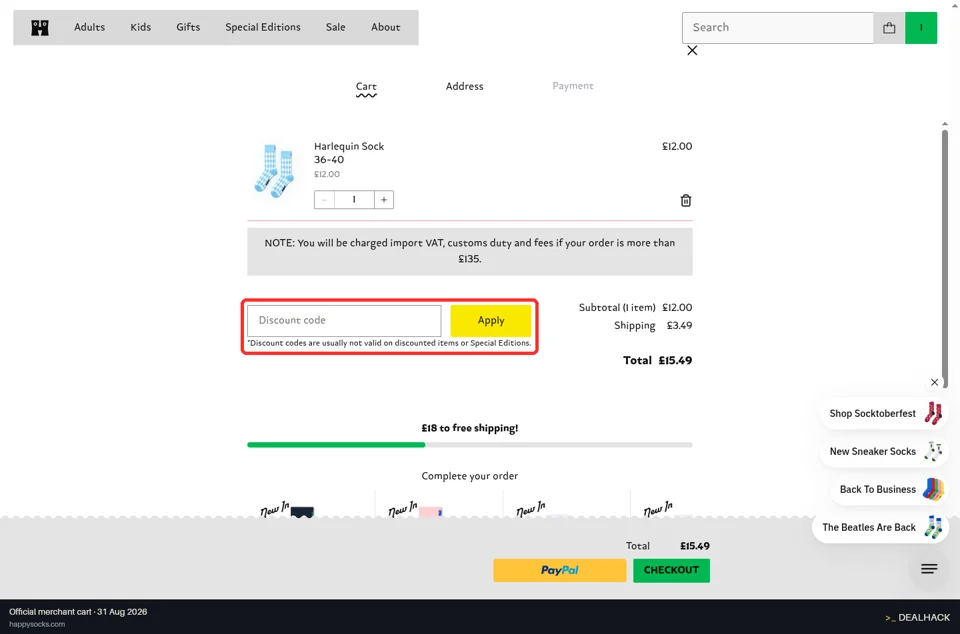Click the free shipping progress bar

(x=470, y=445)
